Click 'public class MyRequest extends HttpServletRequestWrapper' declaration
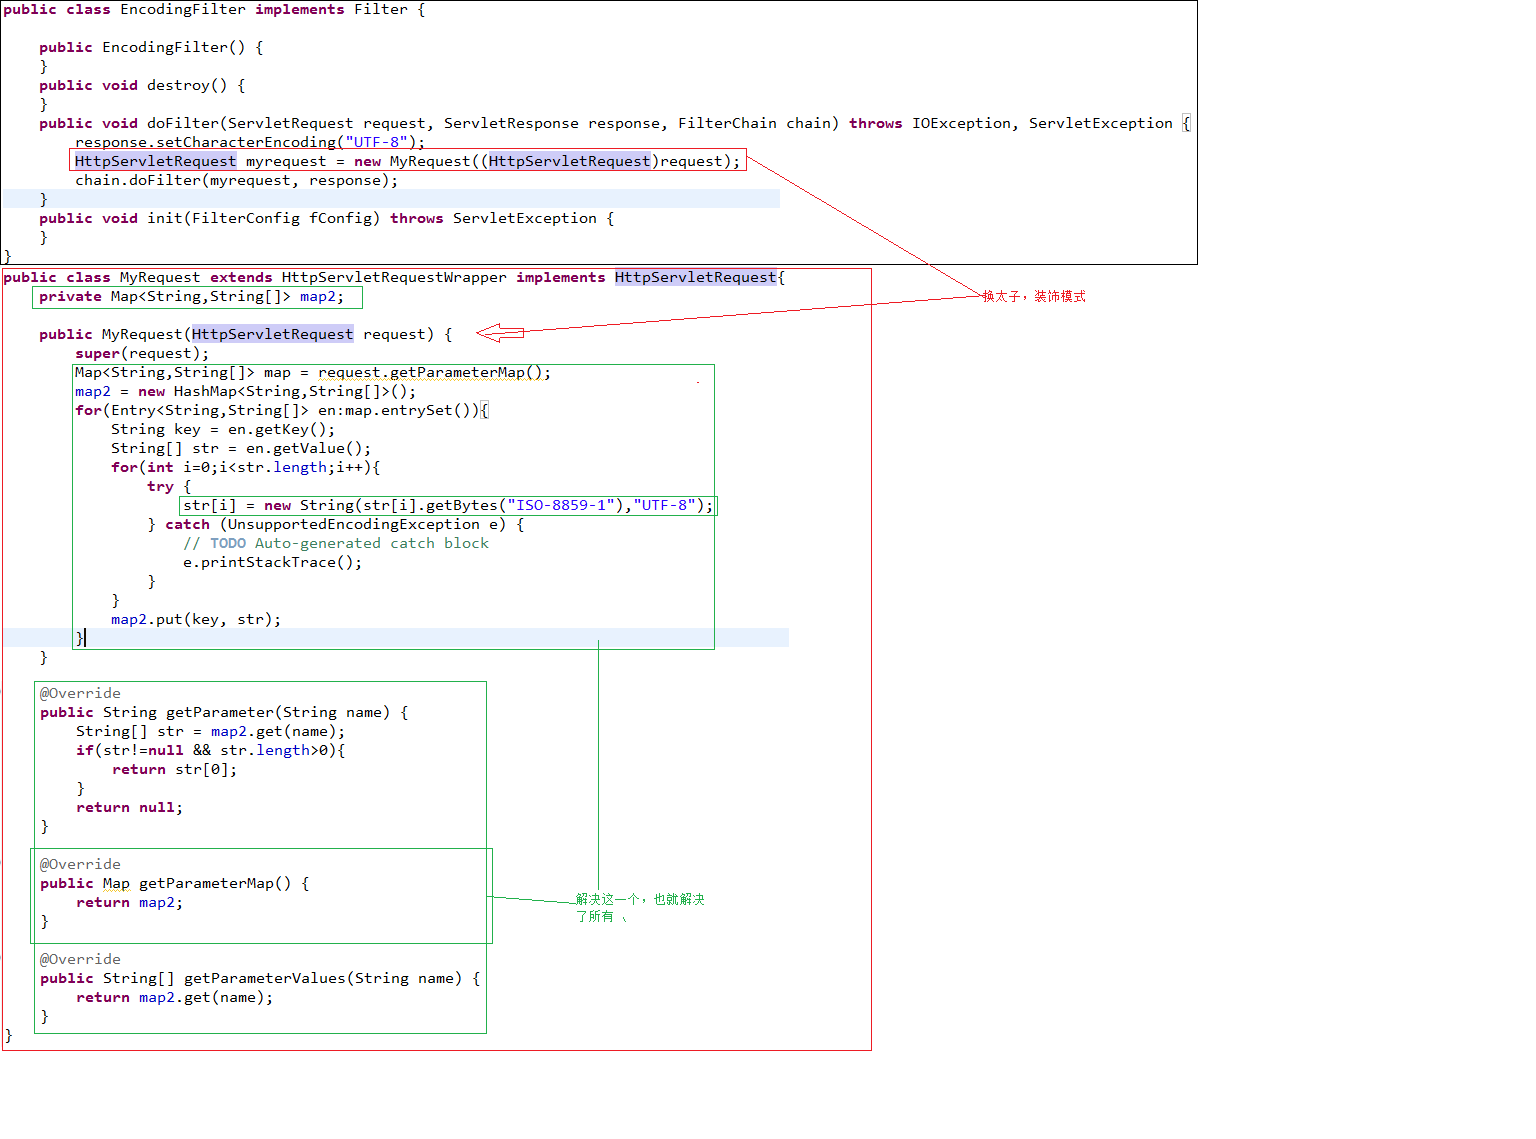The height and width of the screenshot is (1139, 1536). [394, 278]
